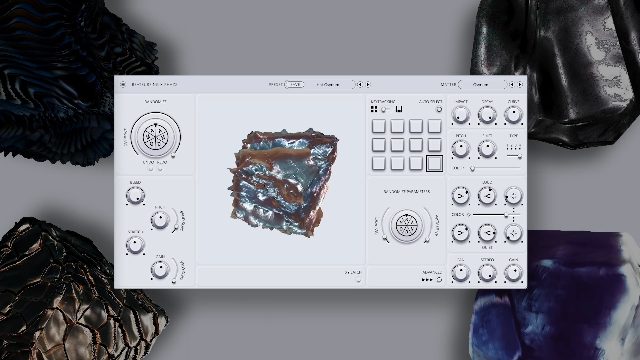Image resolution: width=640 pixels, height=360 pixels.
Task: Toggle the second small switch under left macro dial
Action: click(x=160, y=169)
